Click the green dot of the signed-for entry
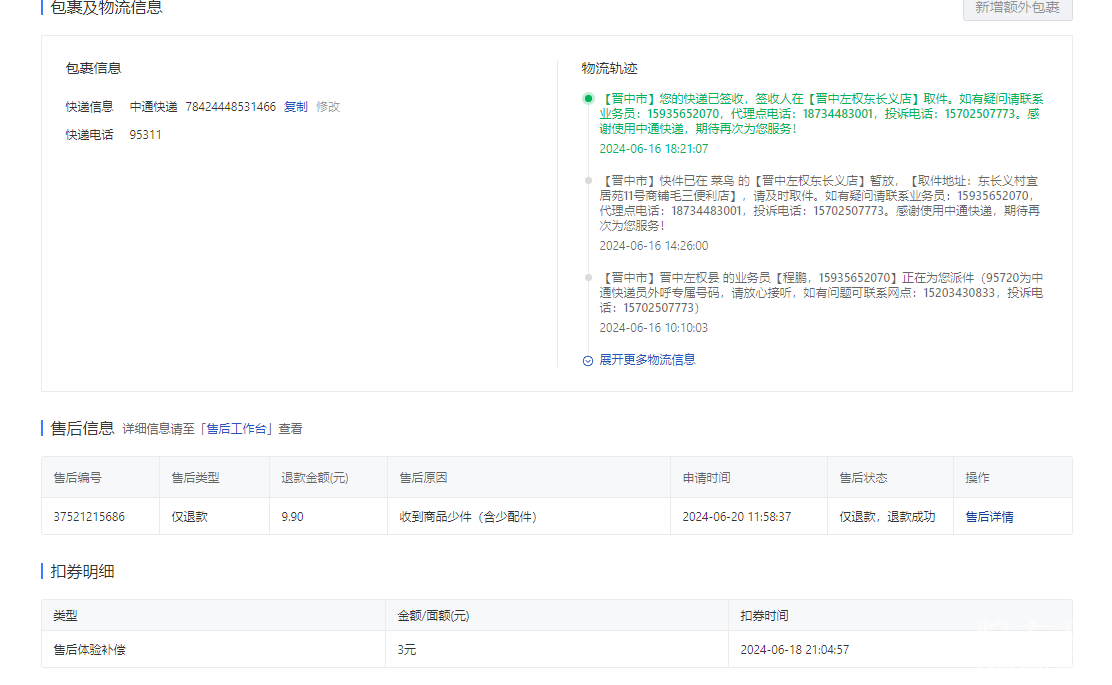Screen dimensions: 1112x685 [x=588, y=99]
